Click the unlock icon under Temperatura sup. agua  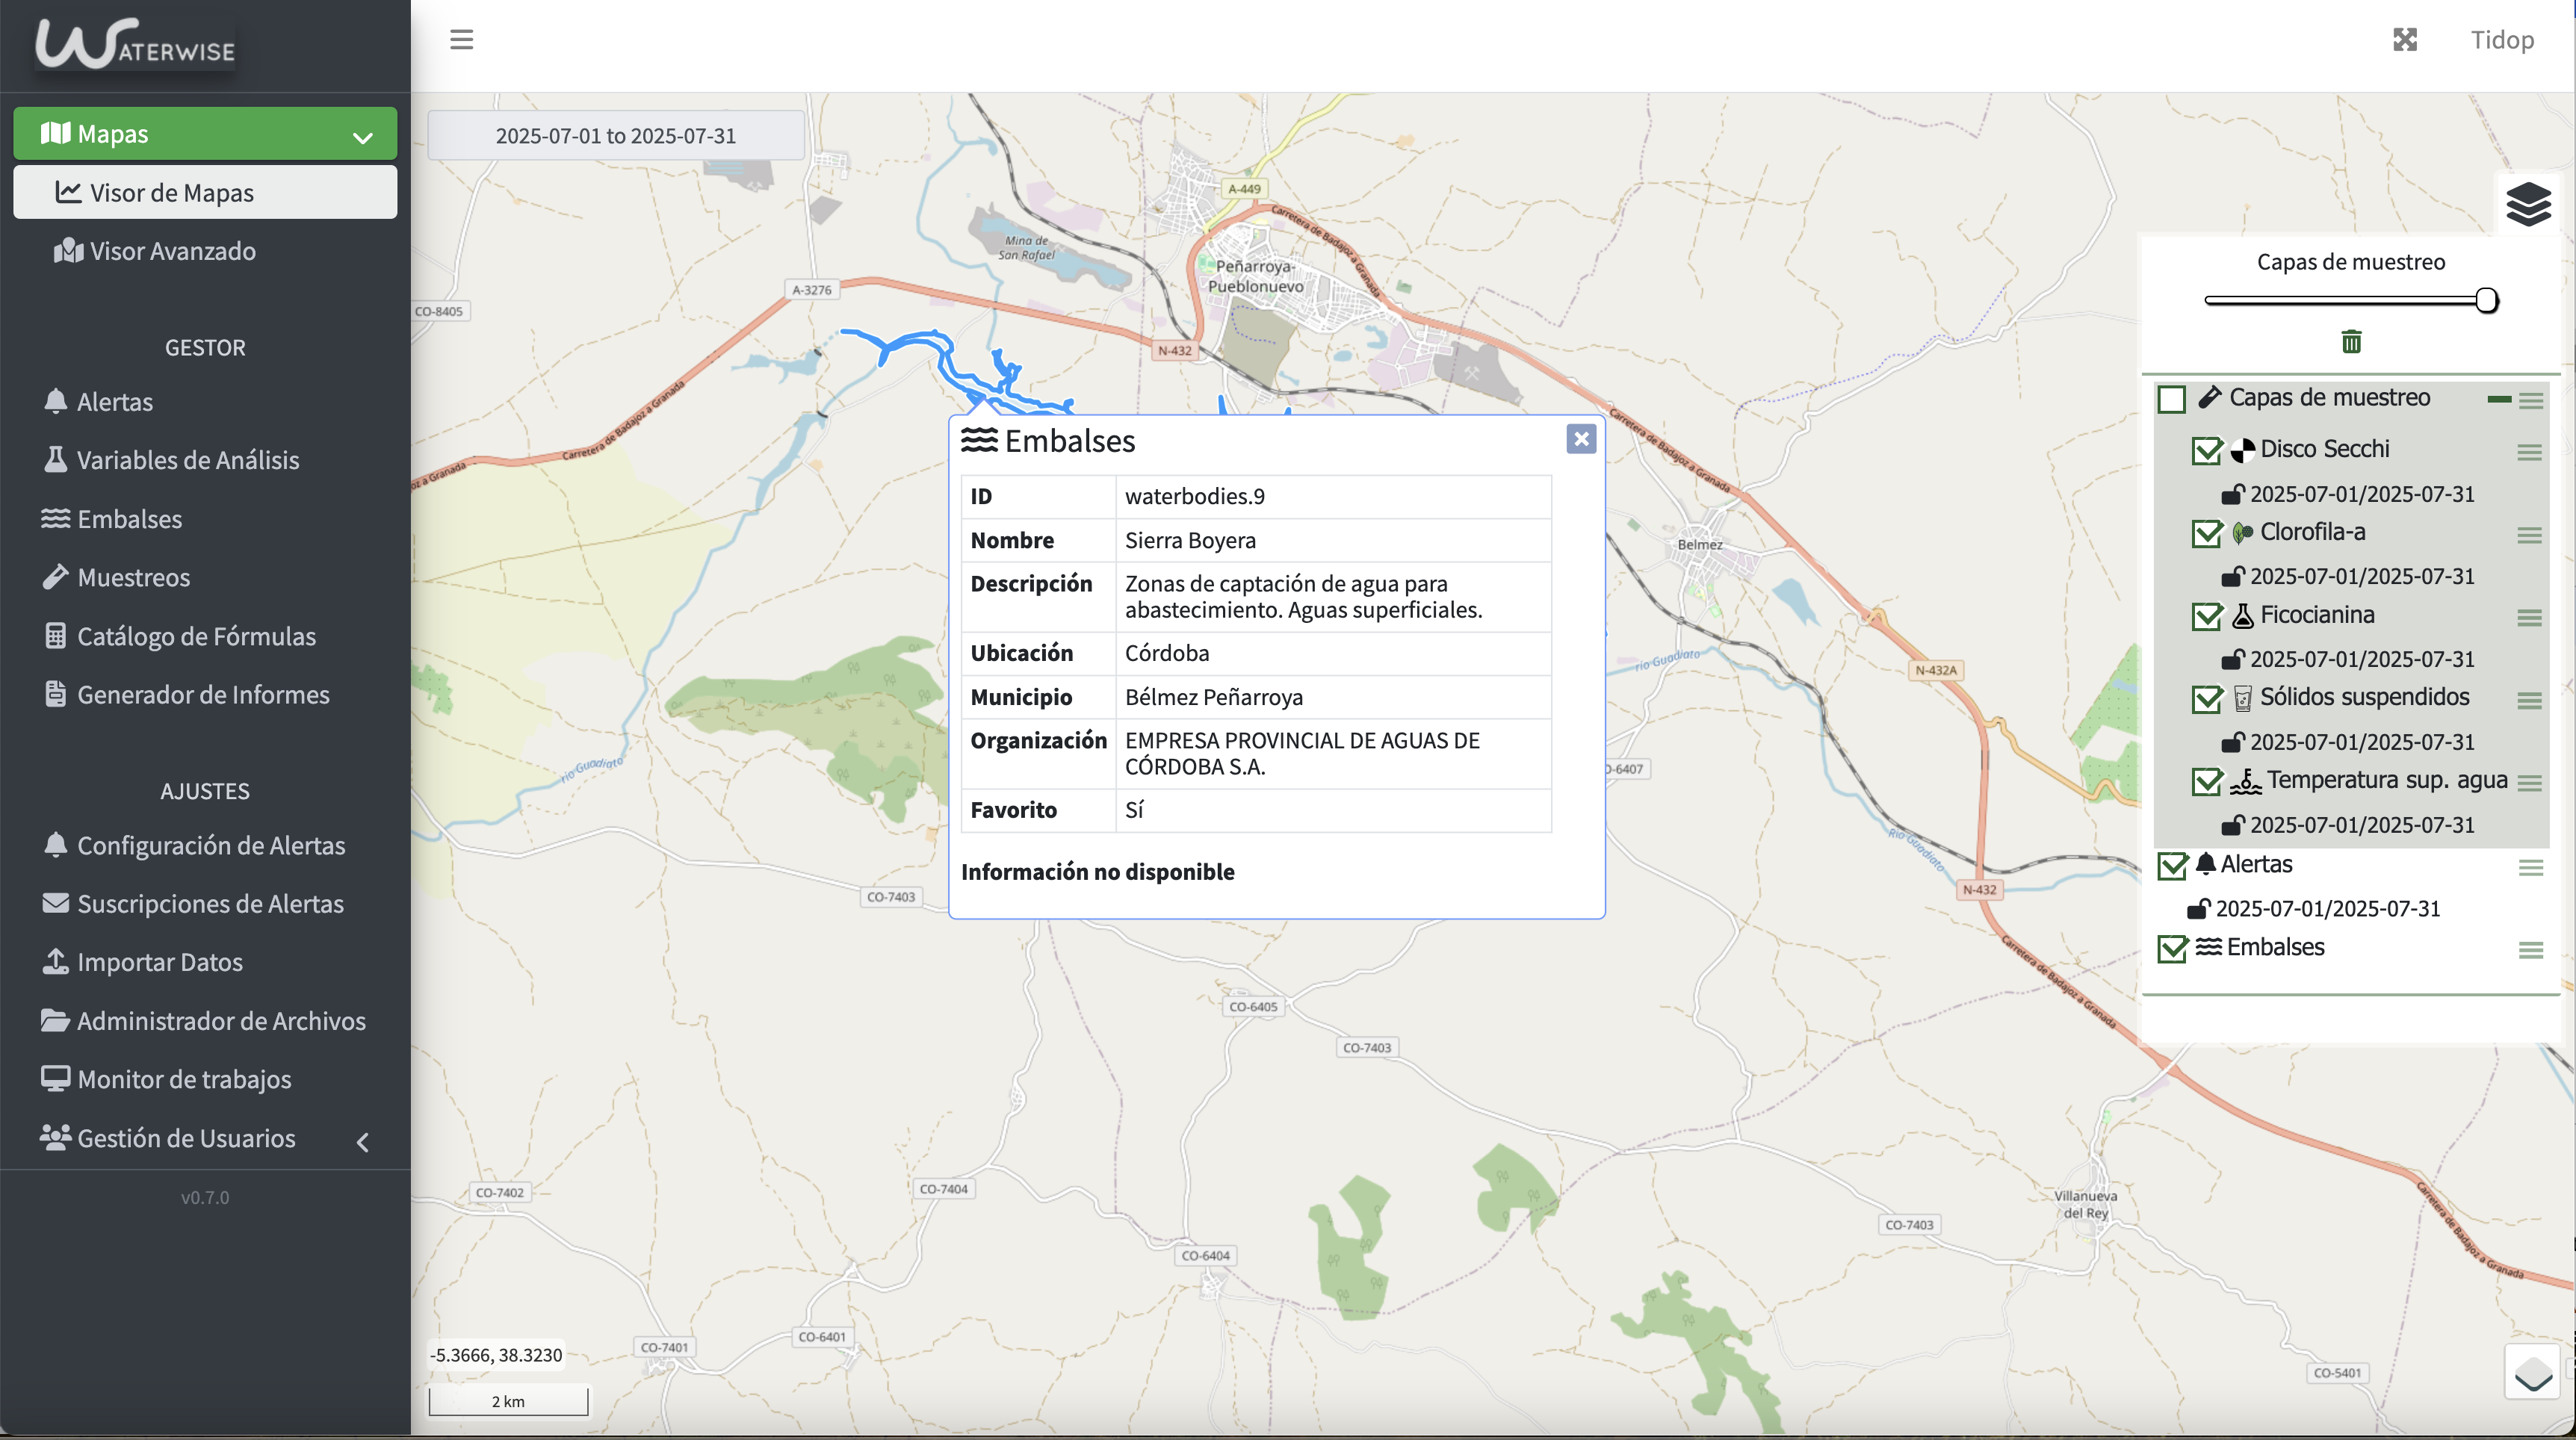tap(2232, 826)
